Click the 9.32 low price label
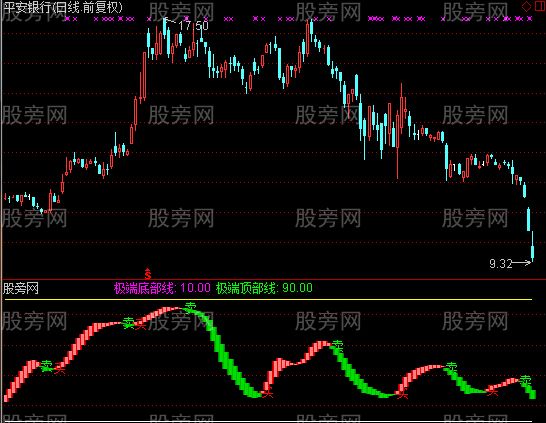 [501, 264]
